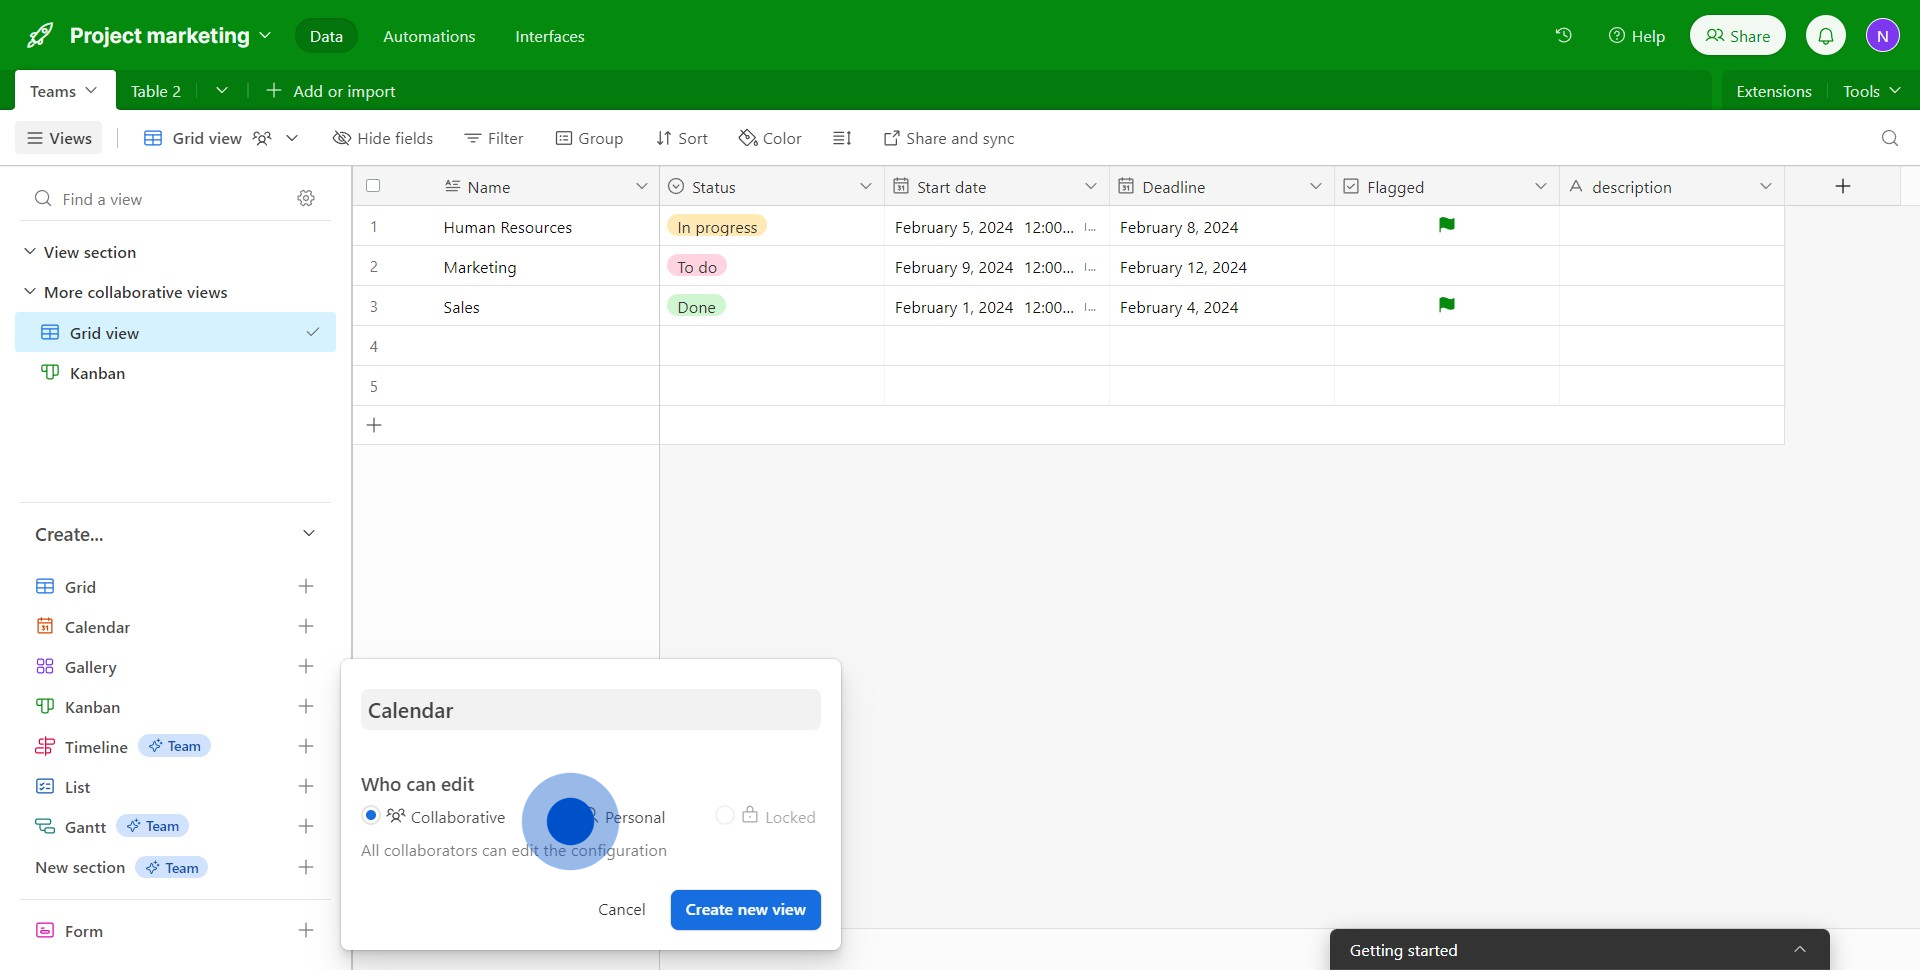Open the row height icon
The height and width of the screenshot is (970, 1920).
click(842, 138)
